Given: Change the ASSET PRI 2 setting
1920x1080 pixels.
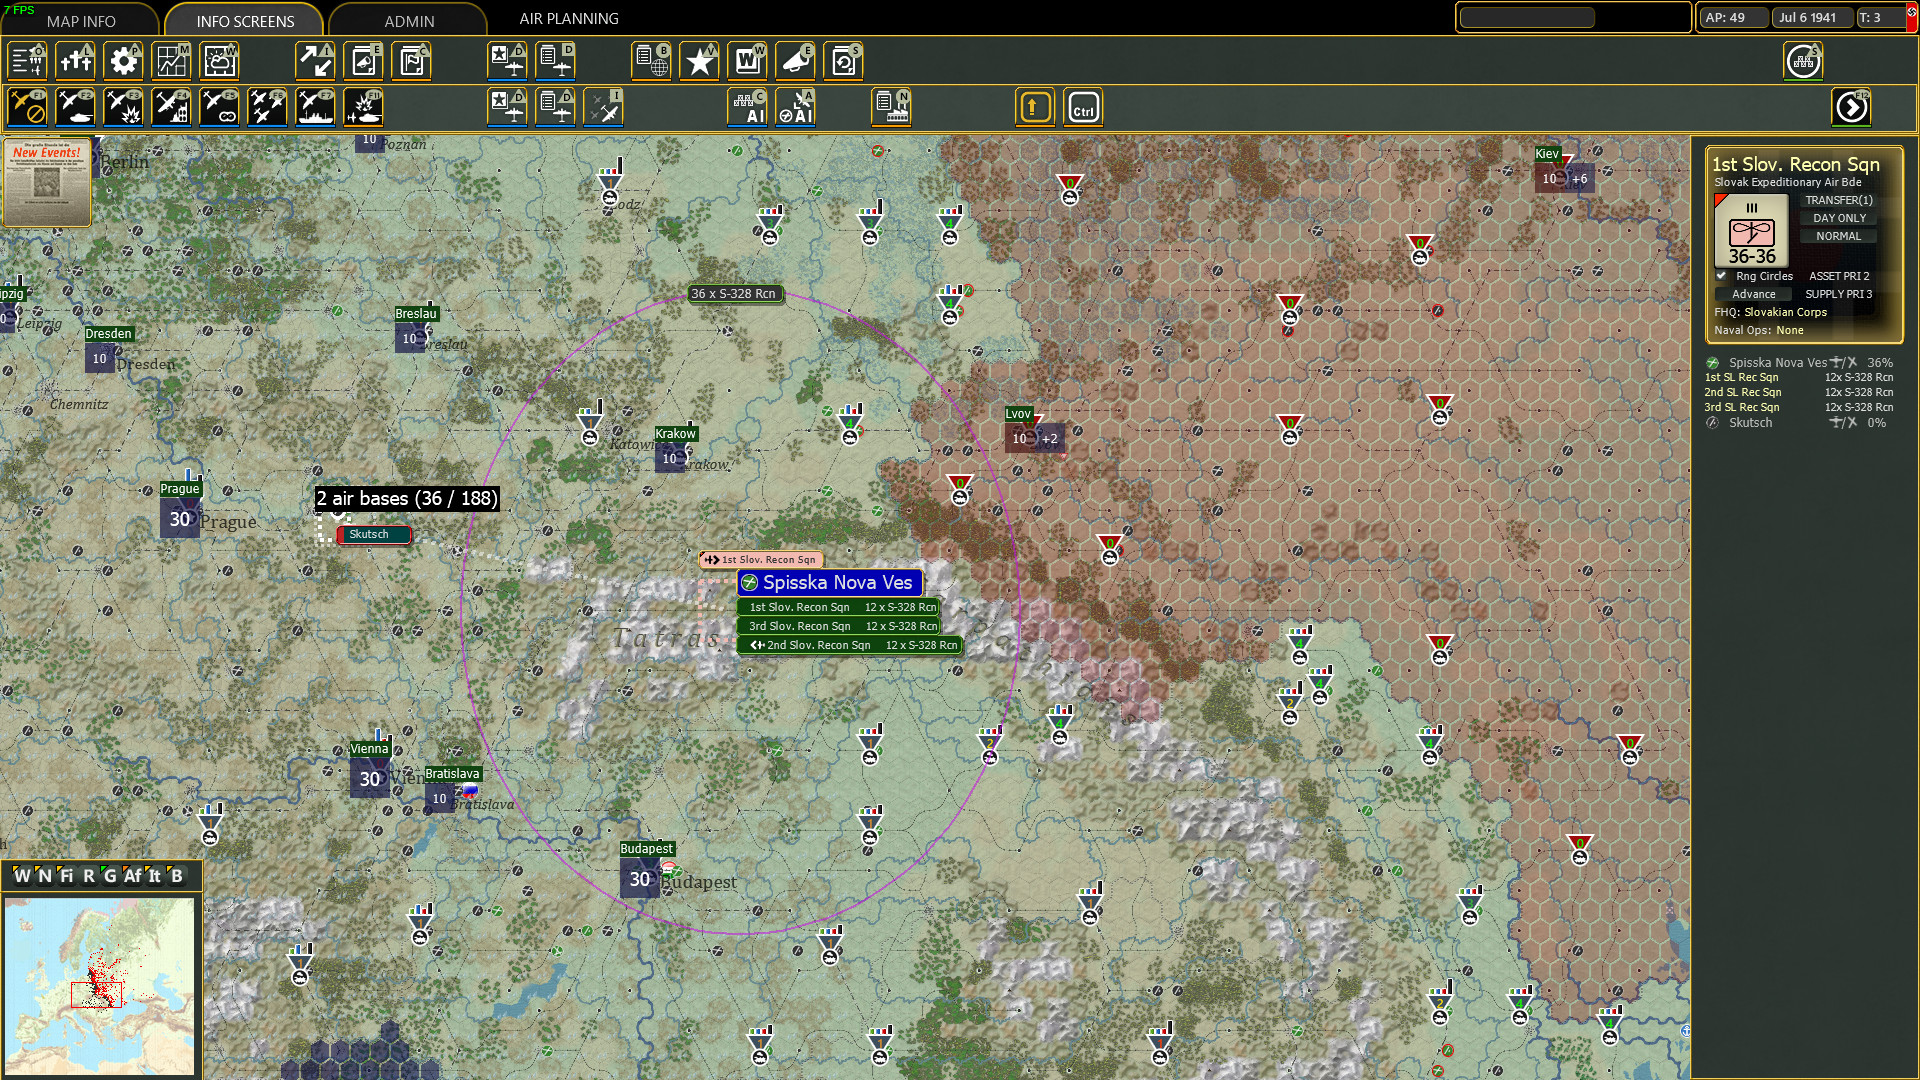Looking at the screenshot, I should [x=1839, y=276].
